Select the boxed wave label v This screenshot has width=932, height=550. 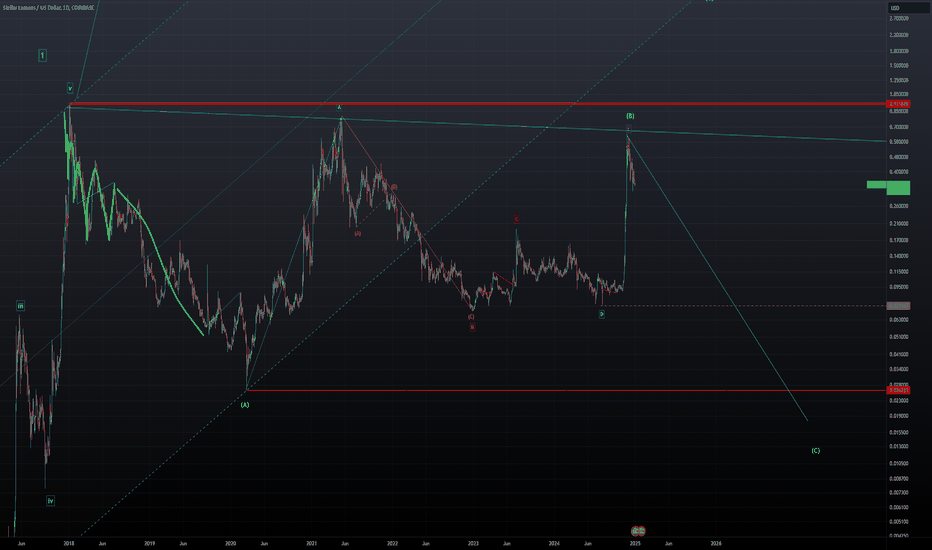coord(70,88)
